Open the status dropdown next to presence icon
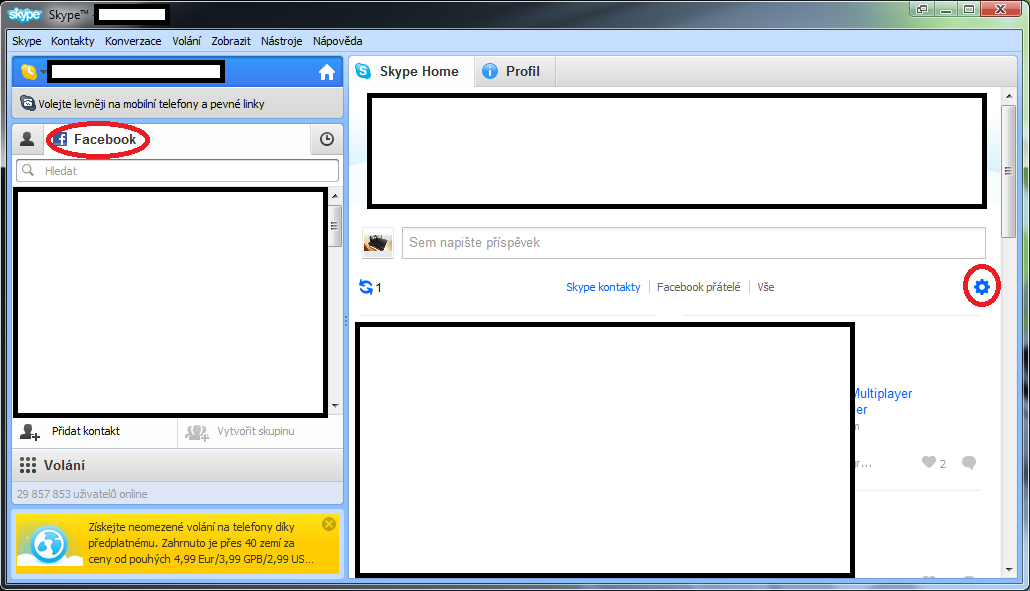The height and width of the screenshot is (591, 1030). tap(43, 72)
